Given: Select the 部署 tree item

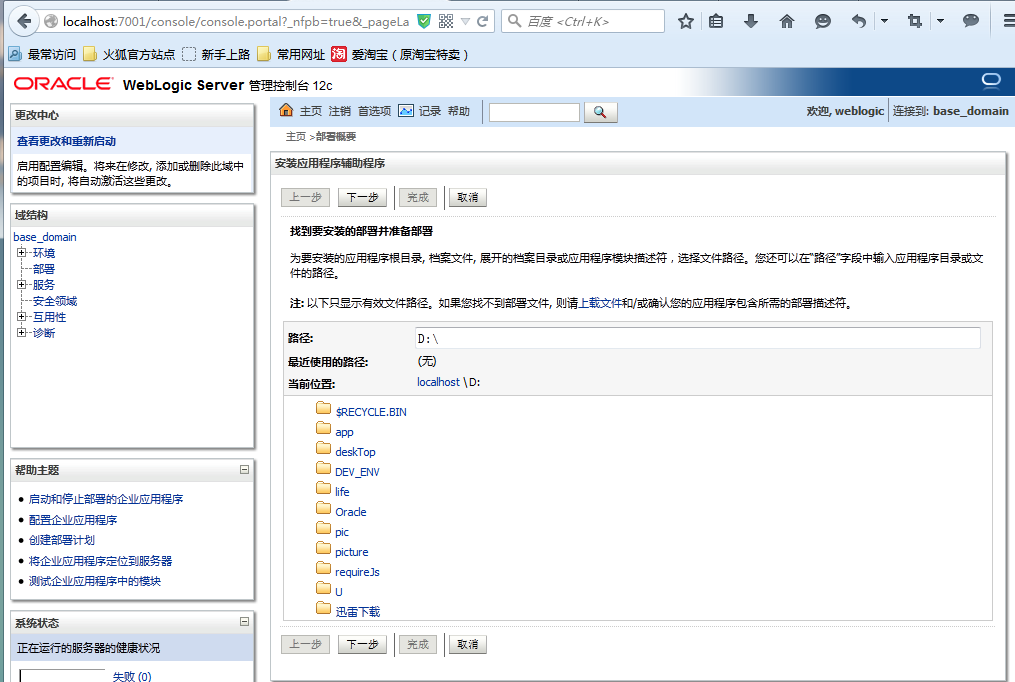Looking at the screenshot, I should [x=44, y=269].
